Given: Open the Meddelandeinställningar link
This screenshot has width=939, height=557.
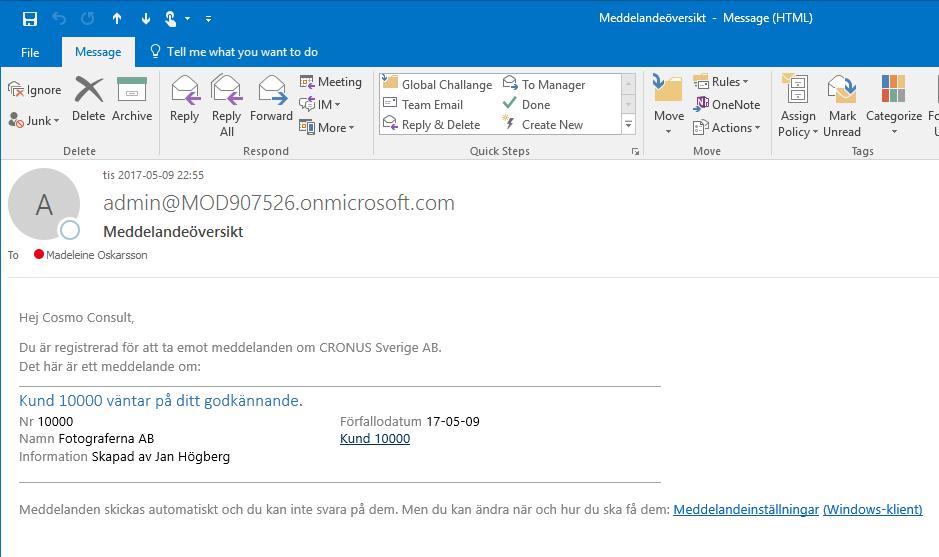Looking at the screenshot, I should pyautogui.click(x=746, y=510).
